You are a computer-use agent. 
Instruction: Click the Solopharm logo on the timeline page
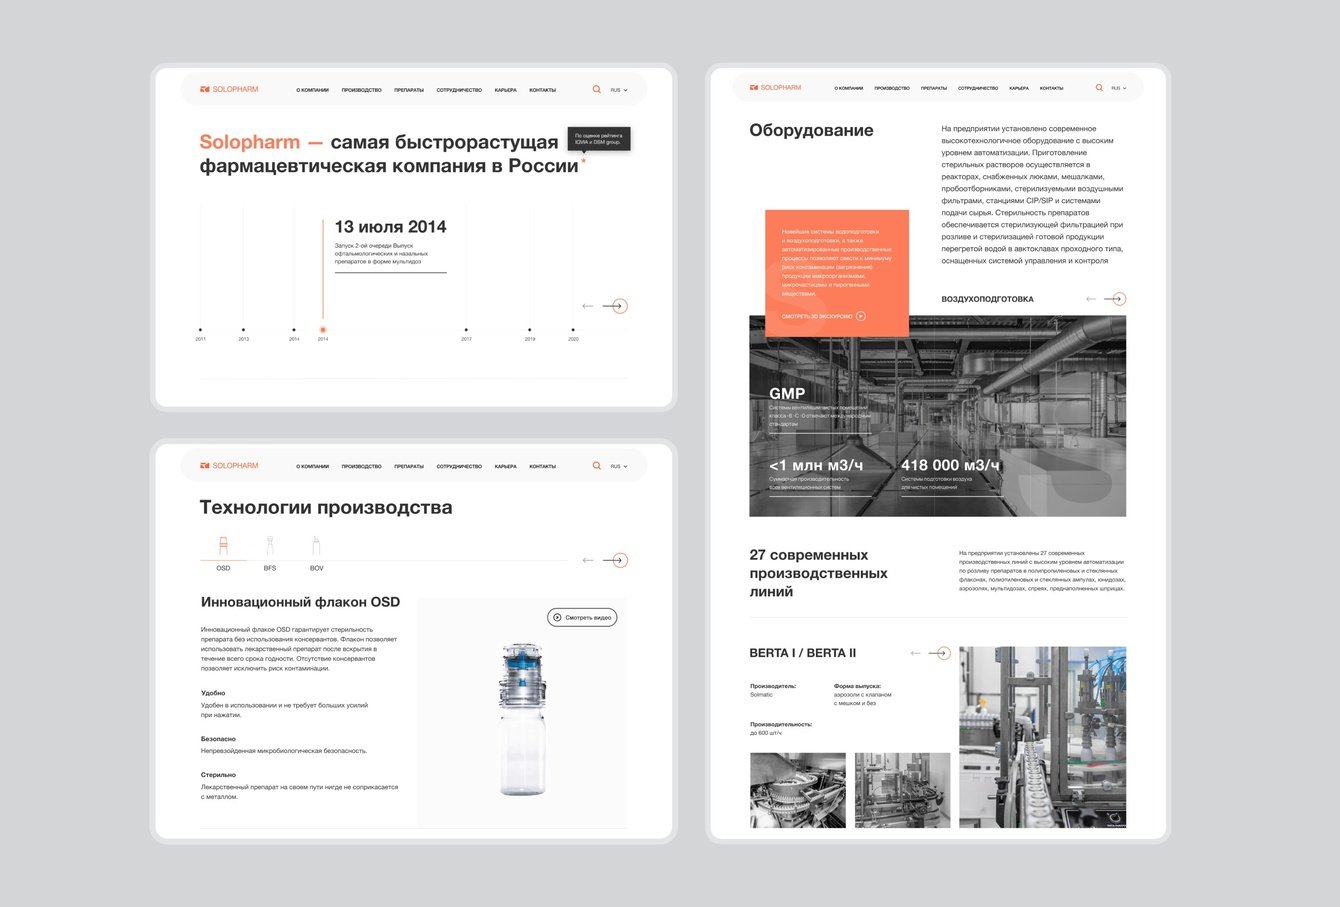pyautogui.click(x=229, y=90)
